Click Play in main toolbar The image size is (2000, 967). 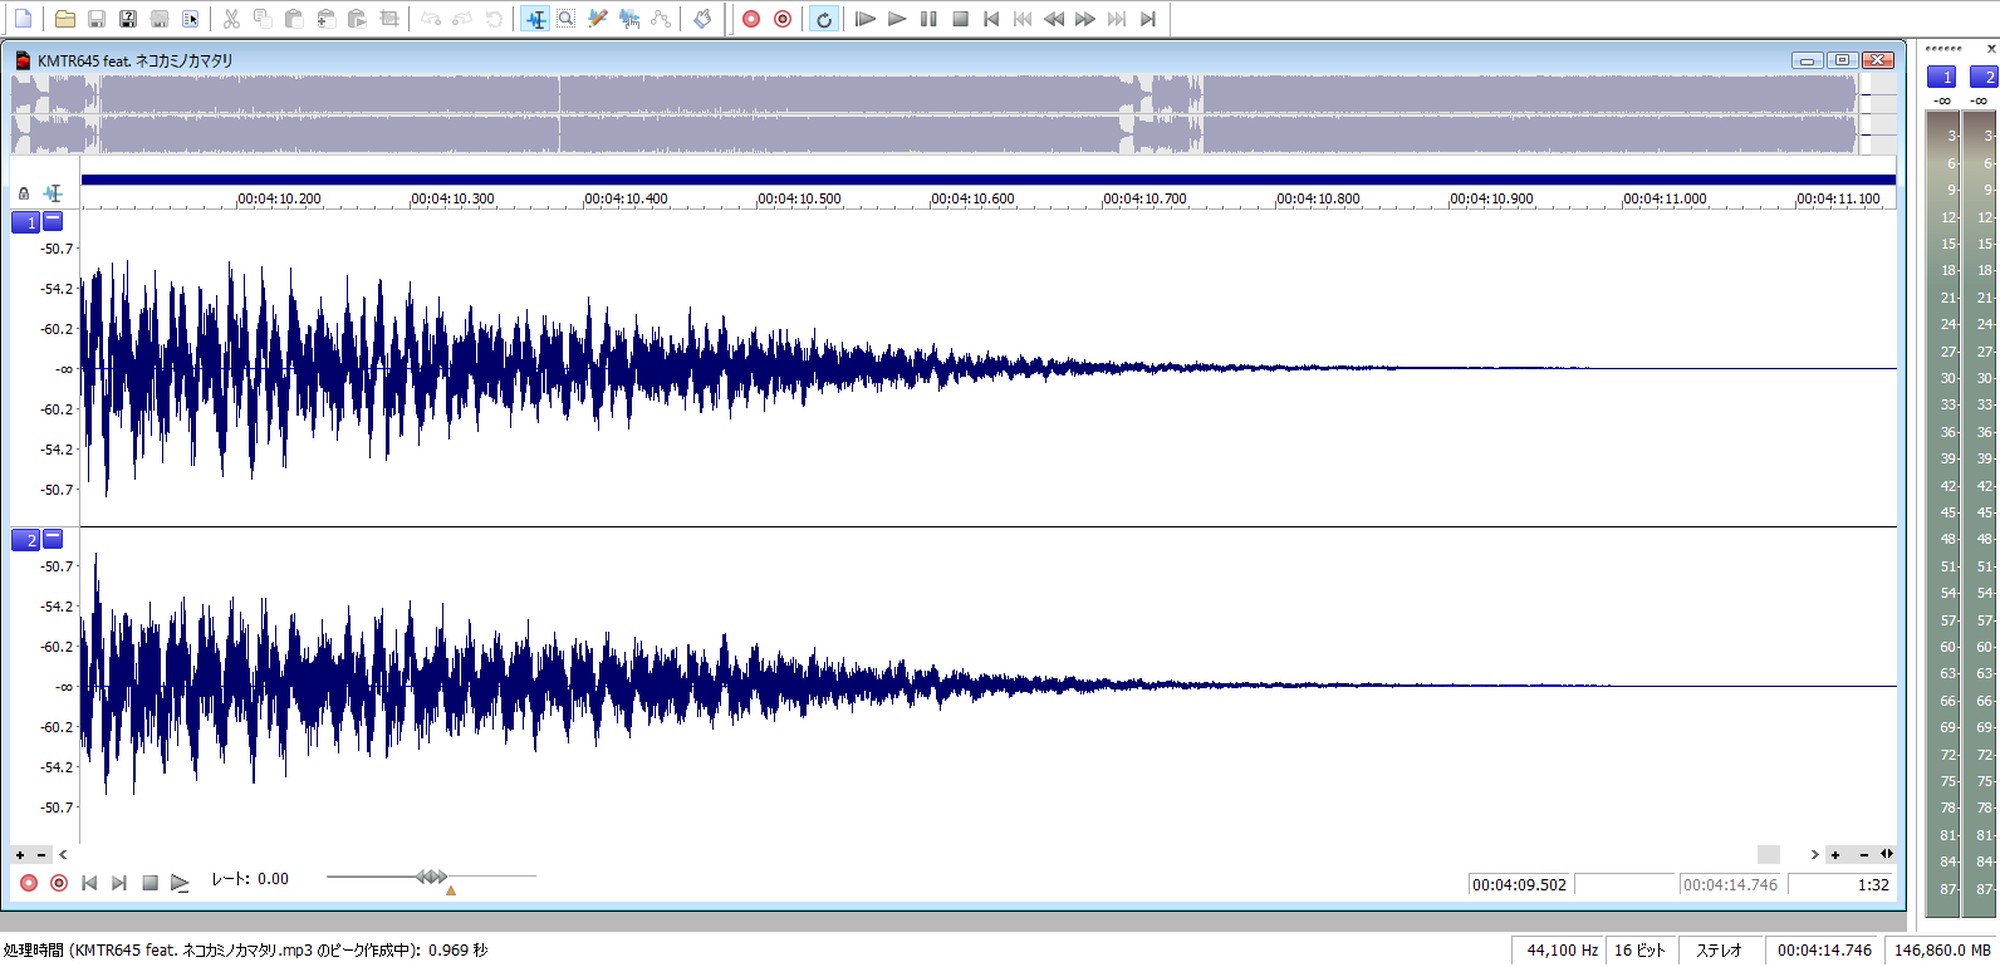pyautogui.click(x=897, y=19)
